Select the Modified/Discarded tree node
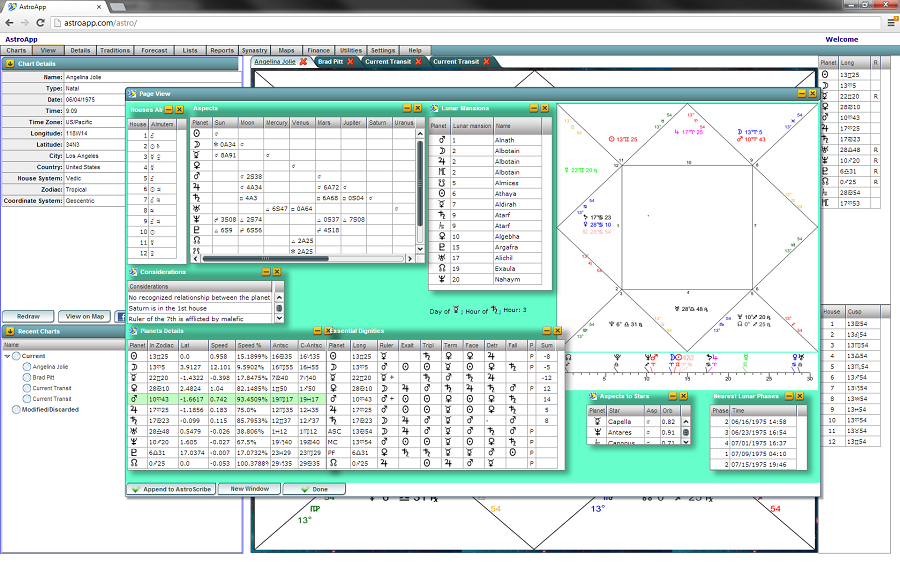 [x=48, y=409]
